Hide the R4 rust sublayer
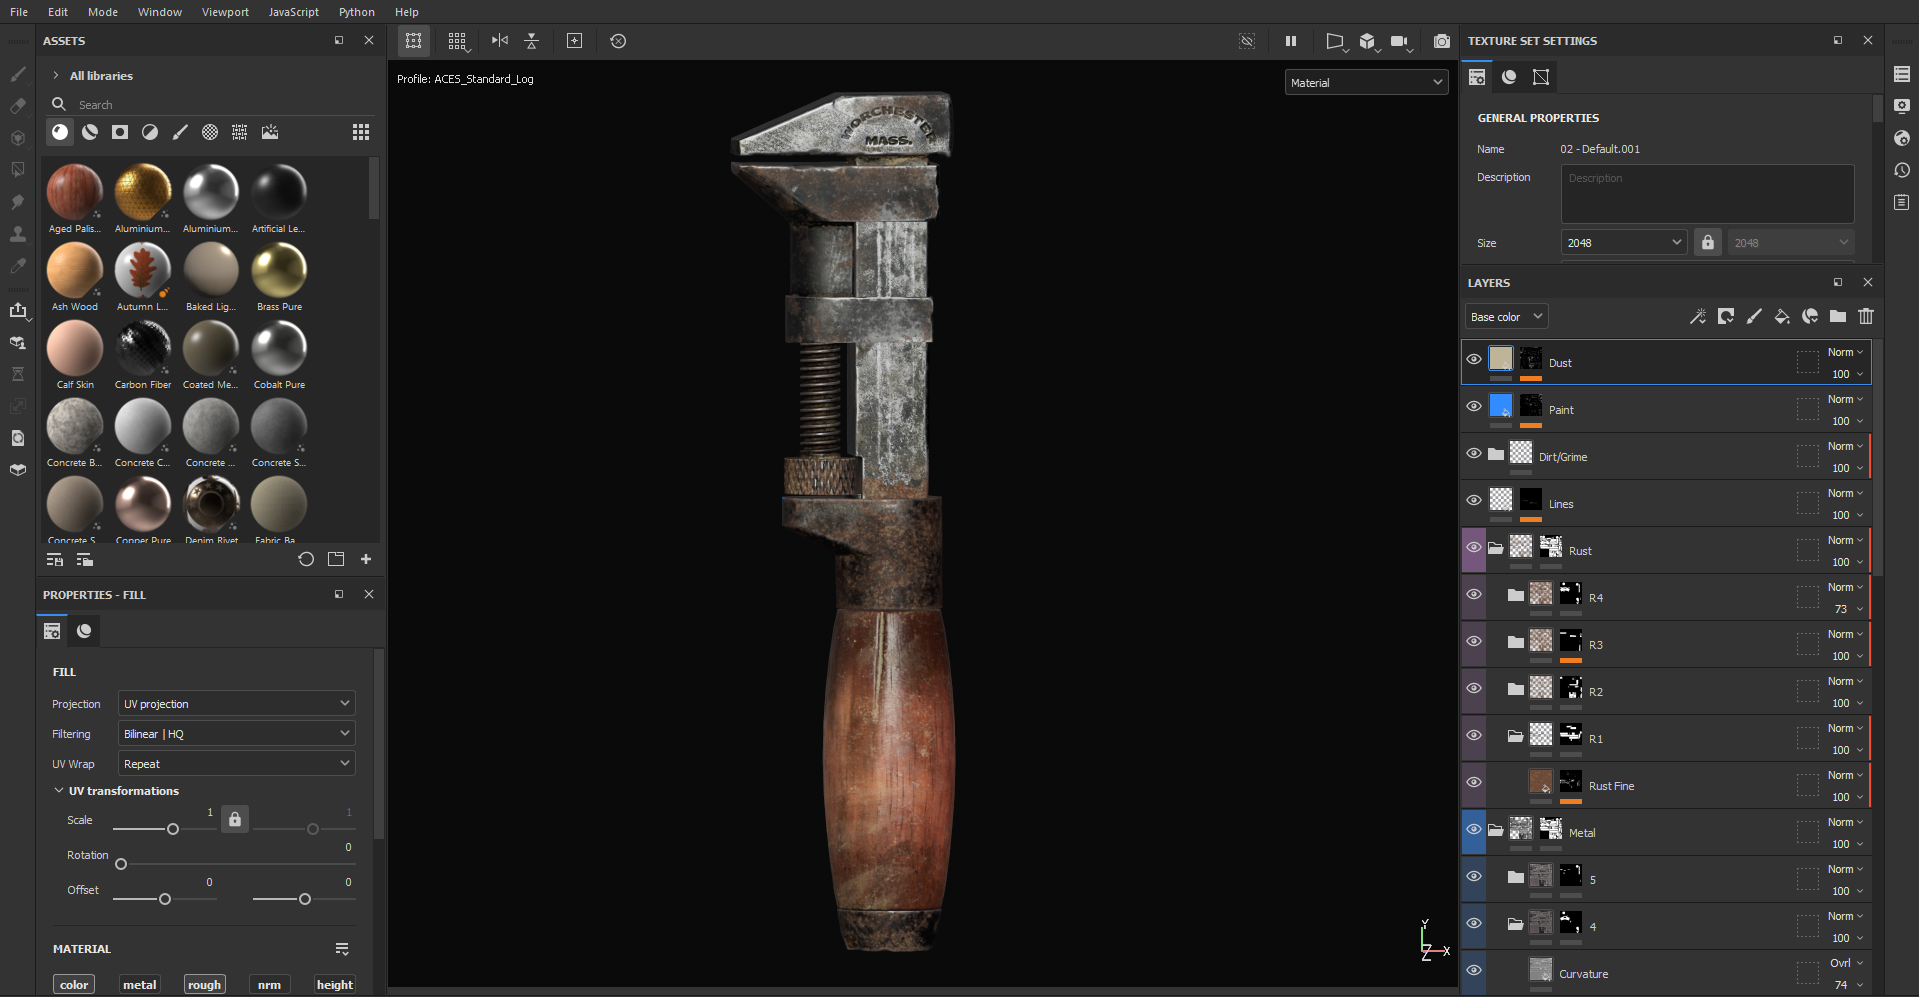Viewport: 1919px width, 997px height. click(1474, 594)
